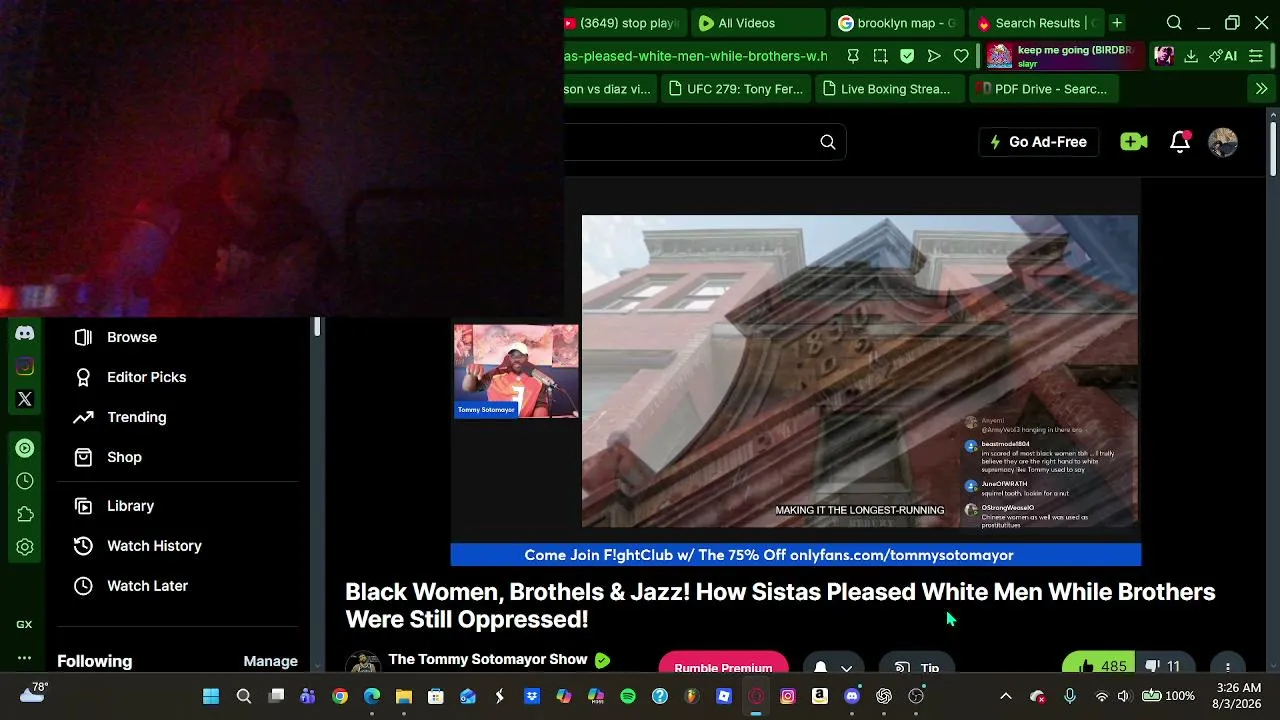This screenshot has width=1280, height=720.
Task: Click the sidebar three-dots more options
Action: [x=24, y=657]
